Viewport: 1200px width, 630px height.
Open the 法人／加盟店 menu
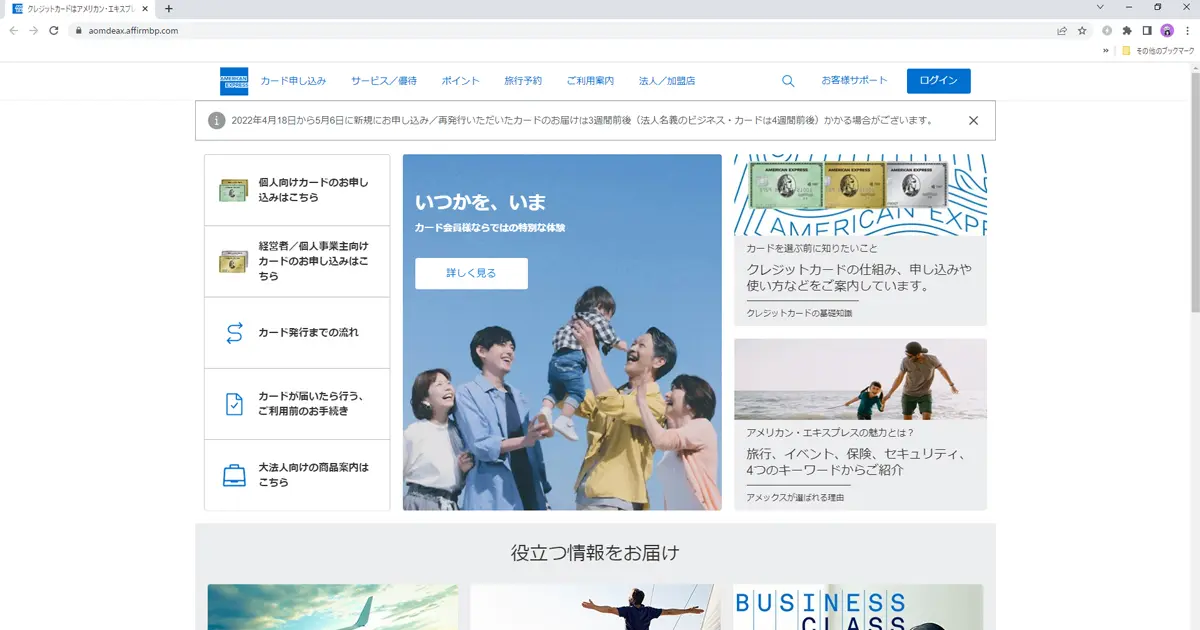tap(667, 81)
